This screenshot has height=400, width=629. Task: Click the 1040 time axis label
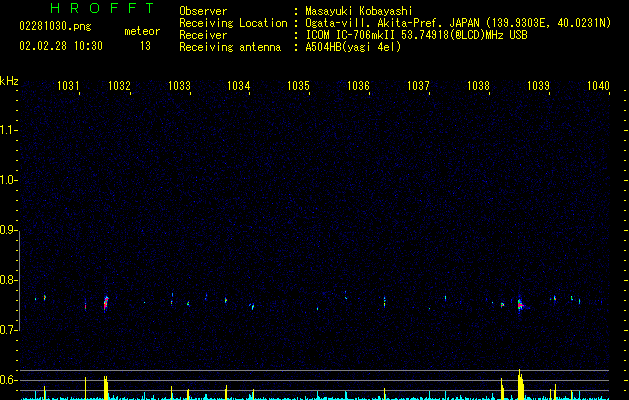point(598,85)
